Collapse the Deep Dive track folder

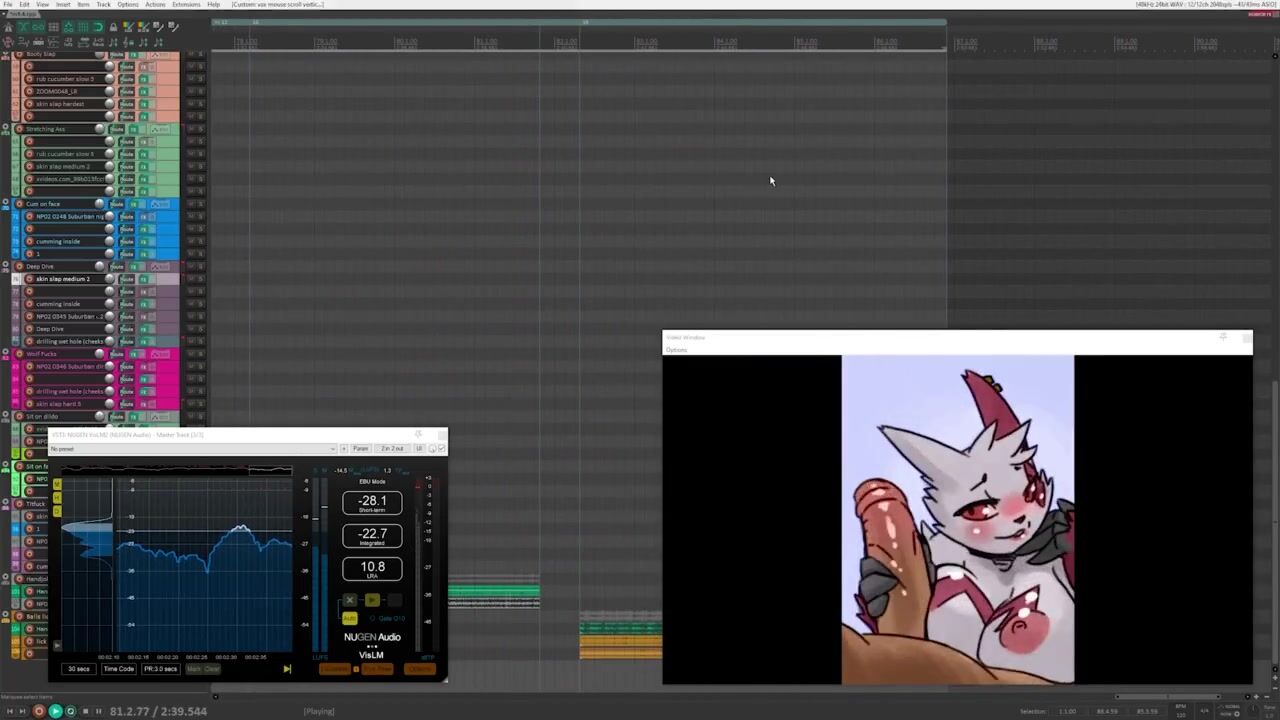click(x=6, y=267)
